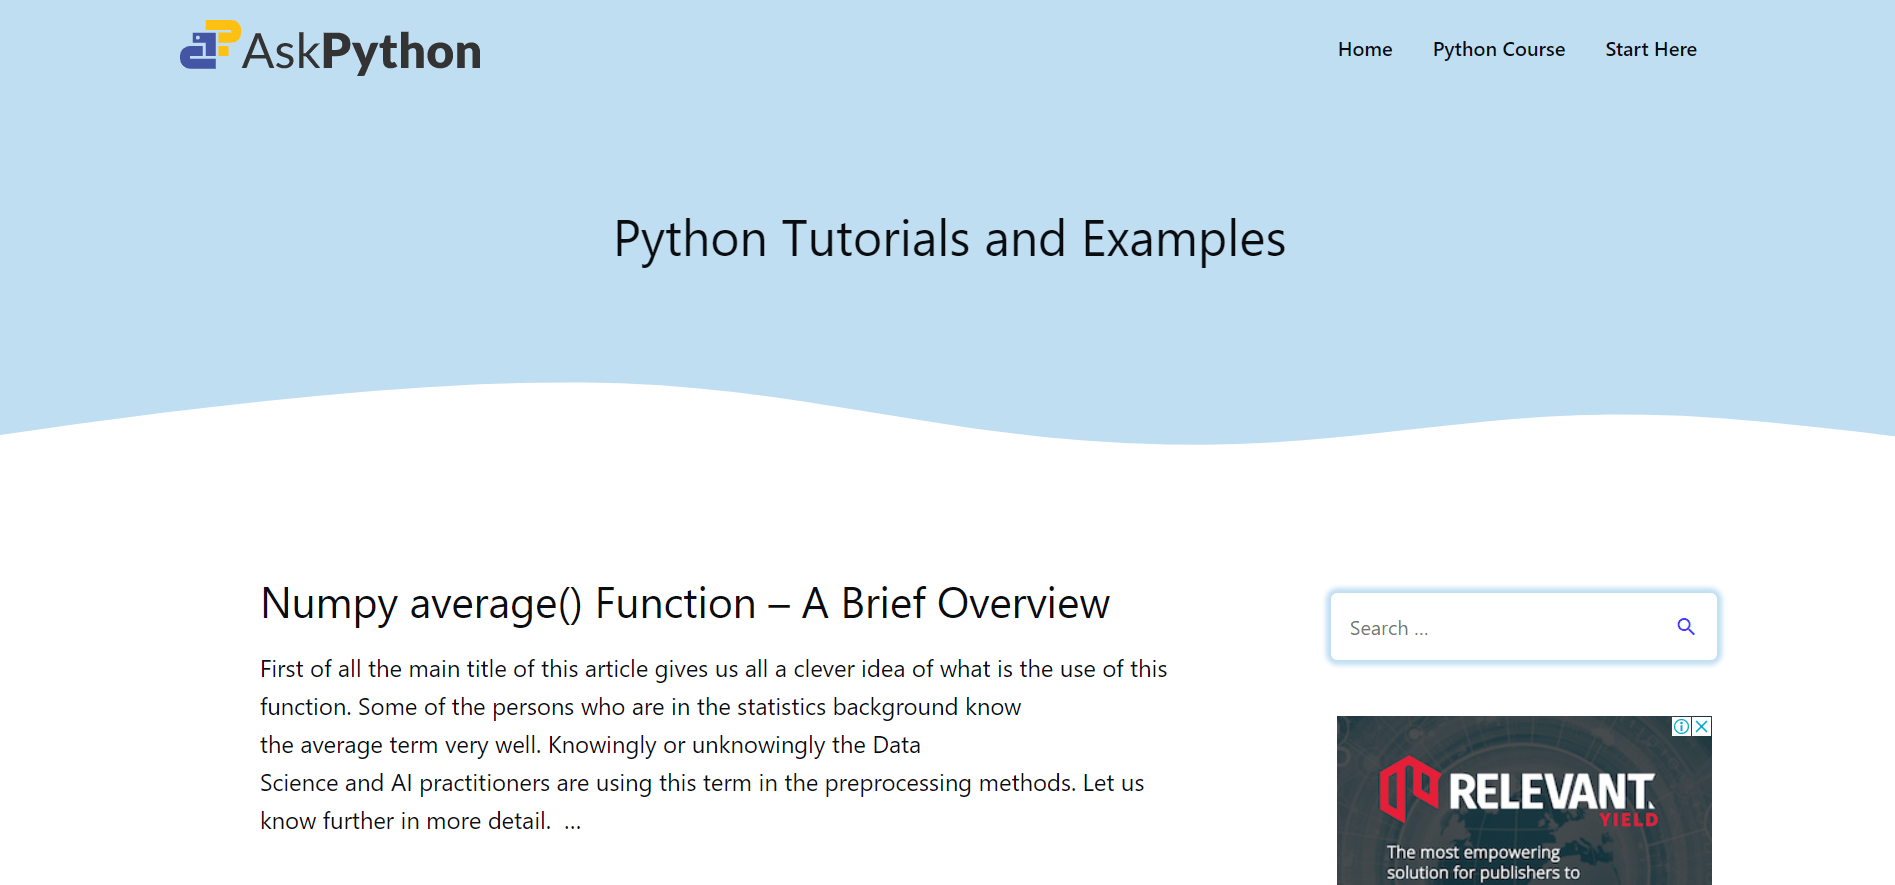Click the red YIELD text in the ad
The image size is (1895, 885).
click(1628, 821)
